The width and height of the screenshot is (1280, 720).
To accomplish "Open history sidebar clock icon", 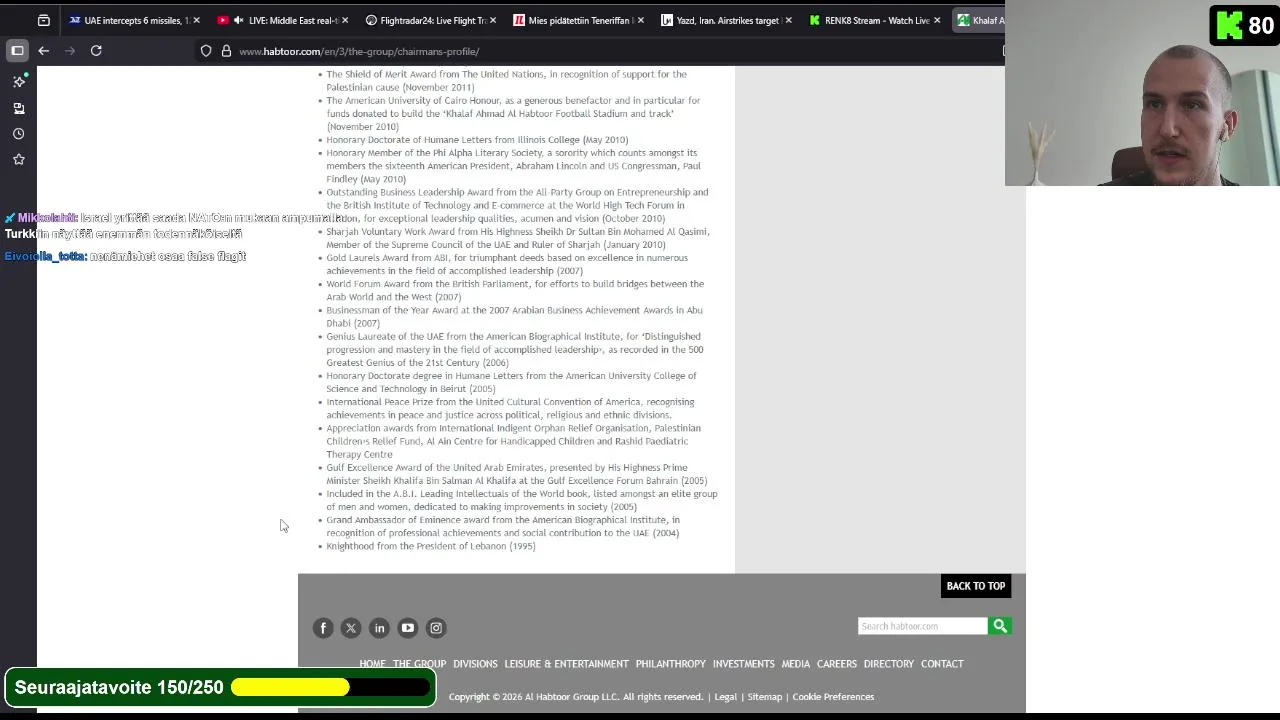I will (x=18, y=133).
